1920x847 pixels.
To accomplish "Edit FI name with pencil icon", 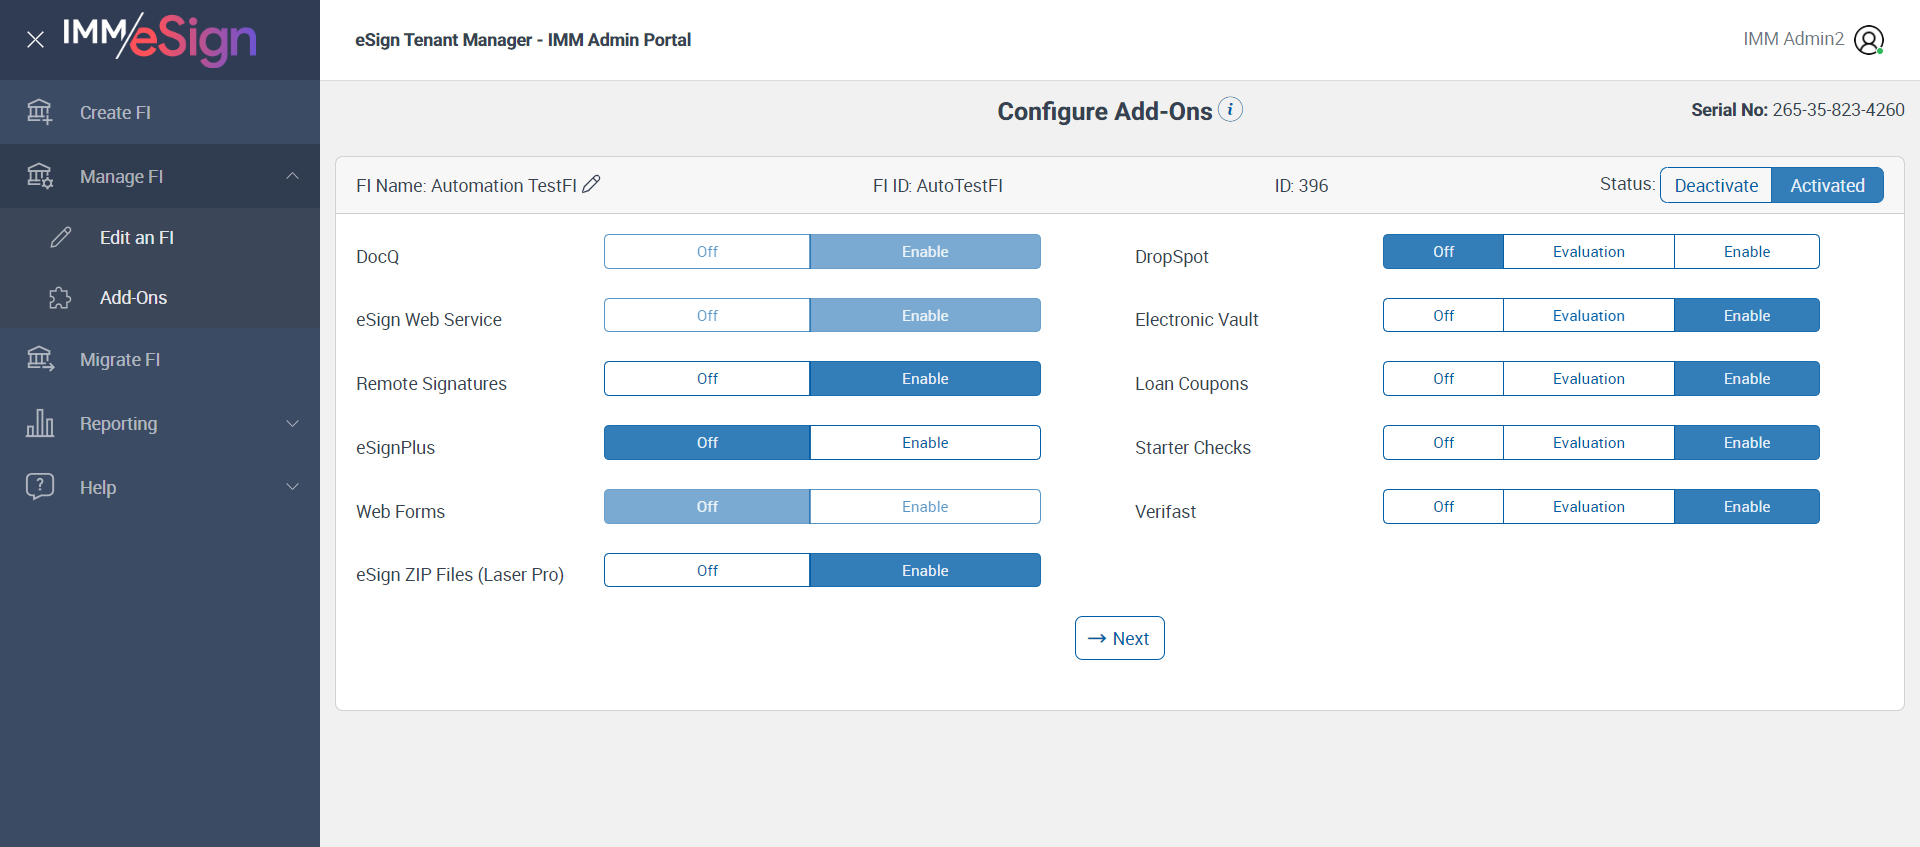I will (x=591, y=184).
